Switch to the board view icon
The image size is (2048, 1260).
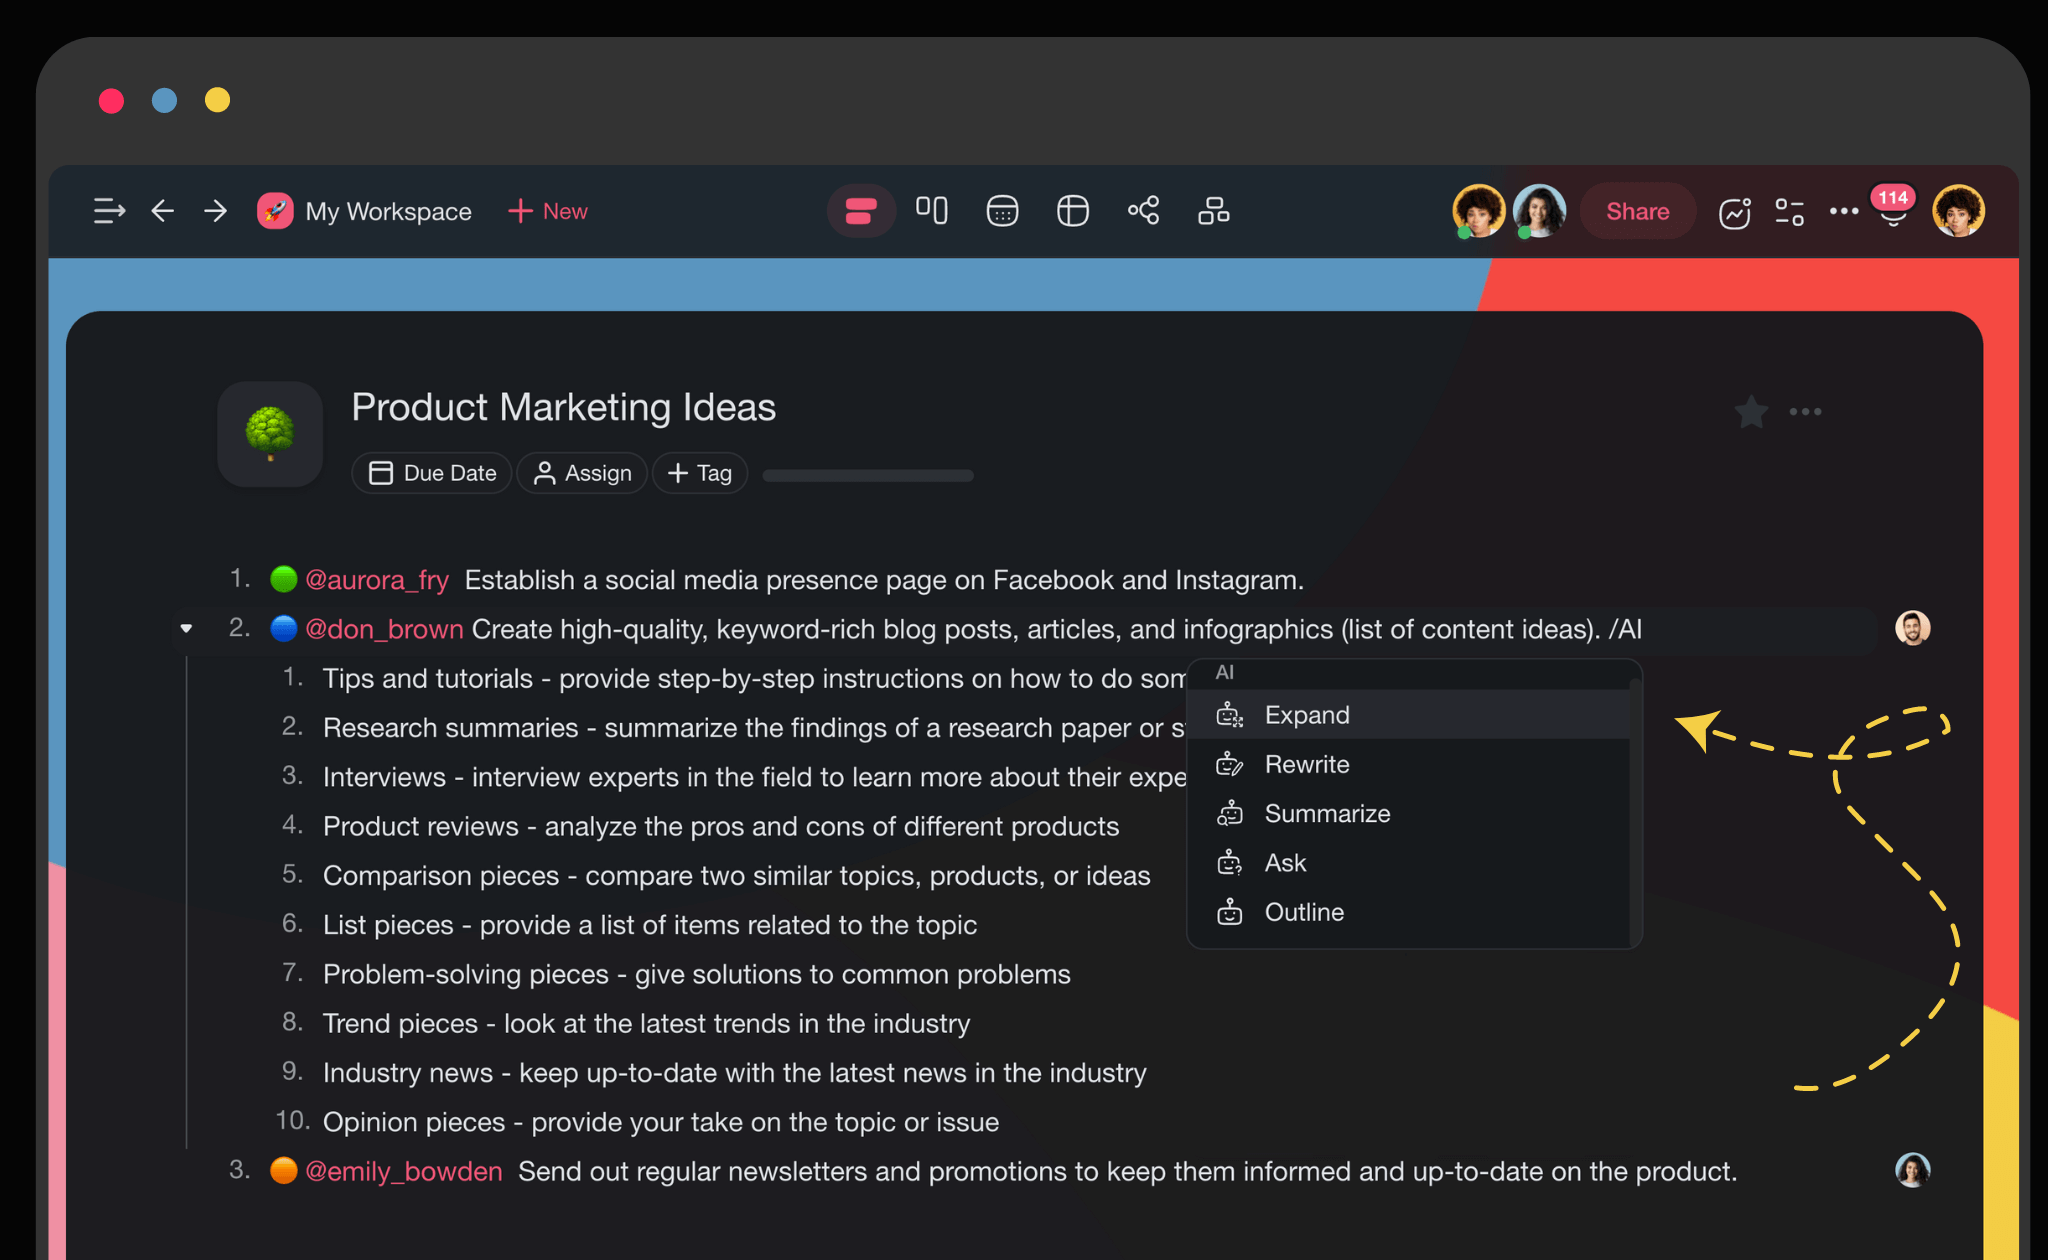[x=932, y=210]
